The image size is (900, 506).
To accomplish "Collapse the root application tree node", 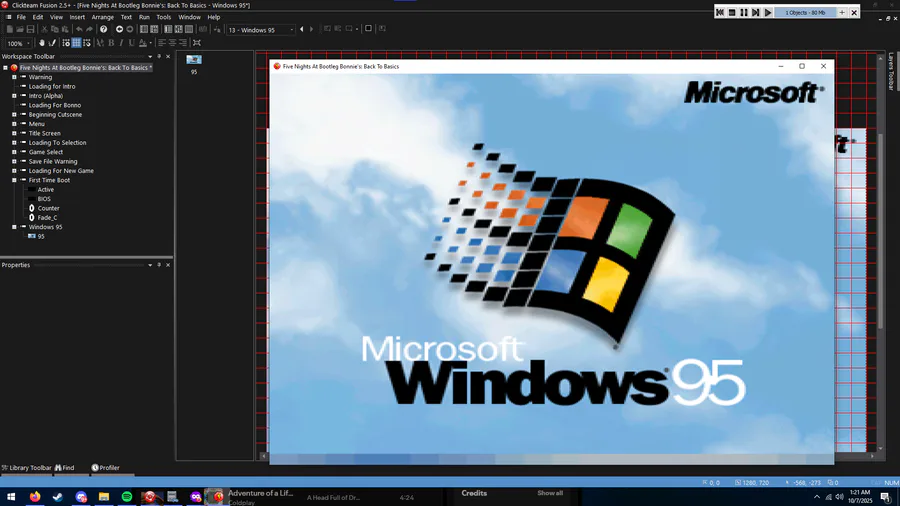I will point(5,68).
